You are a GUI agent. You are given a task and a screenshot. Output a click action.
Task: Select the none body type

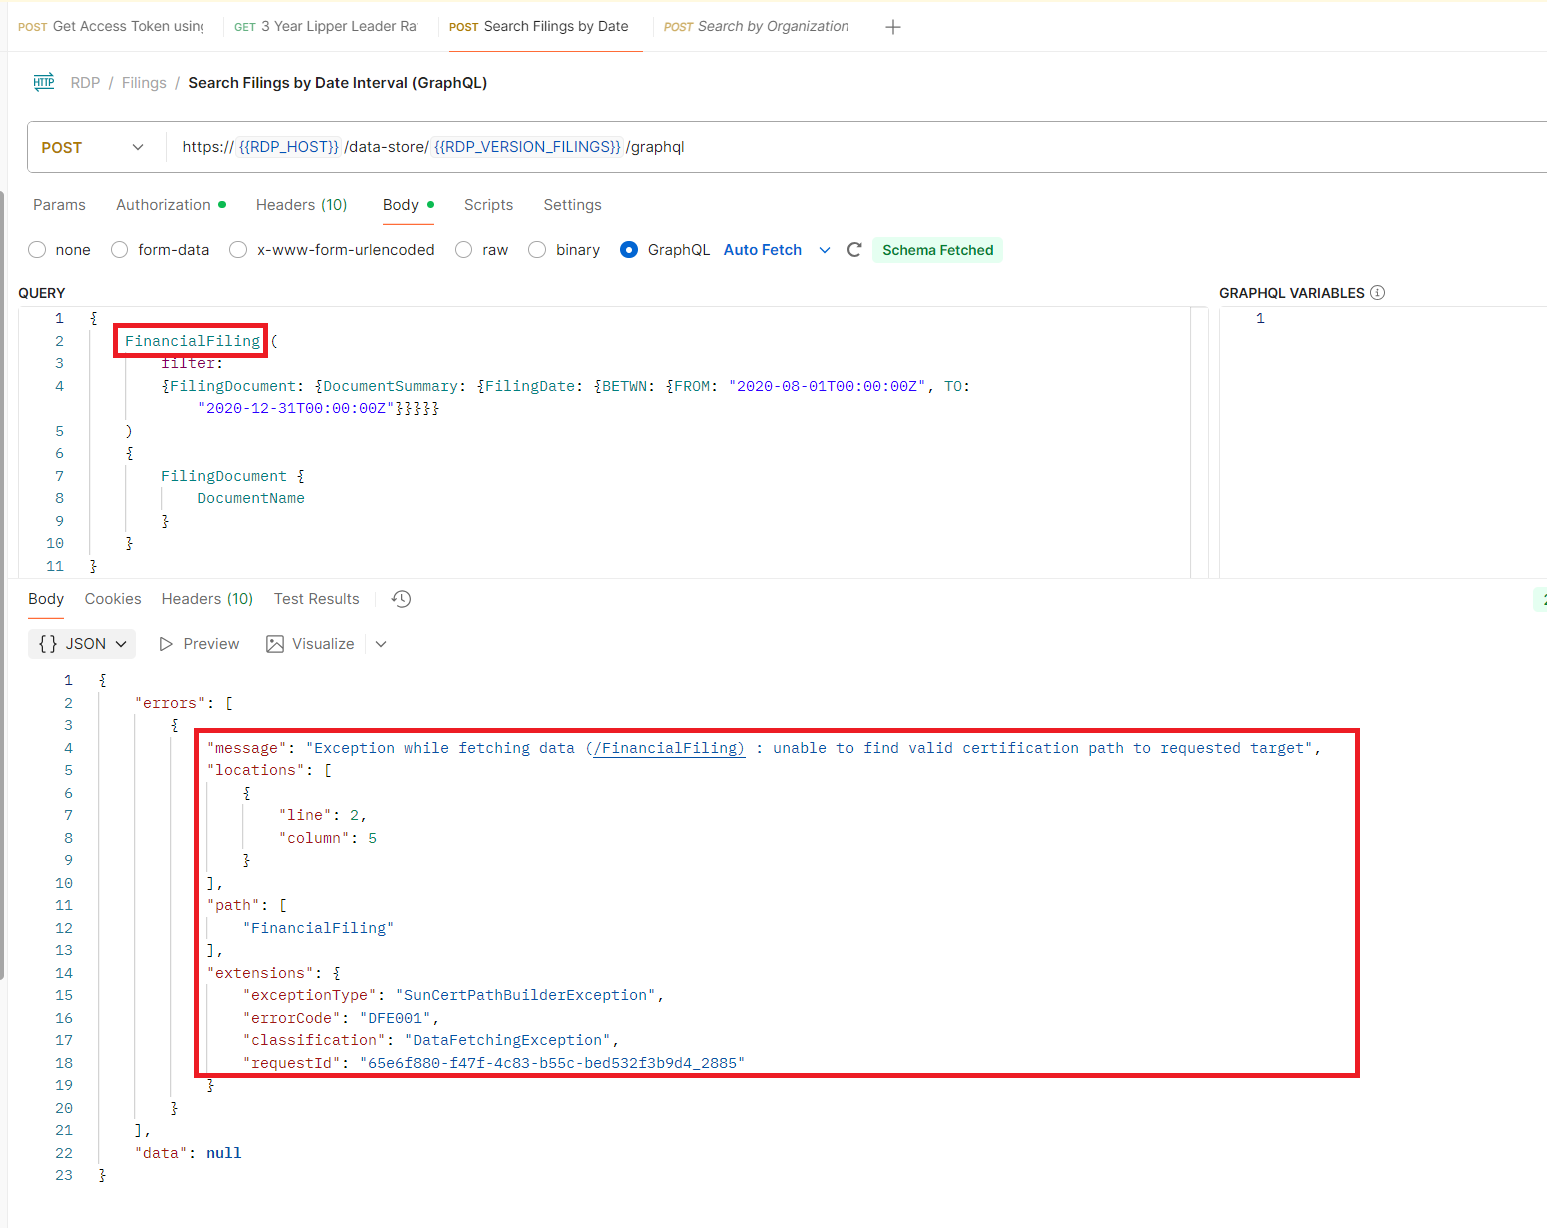pyautogui.click(x=37, y=250)
